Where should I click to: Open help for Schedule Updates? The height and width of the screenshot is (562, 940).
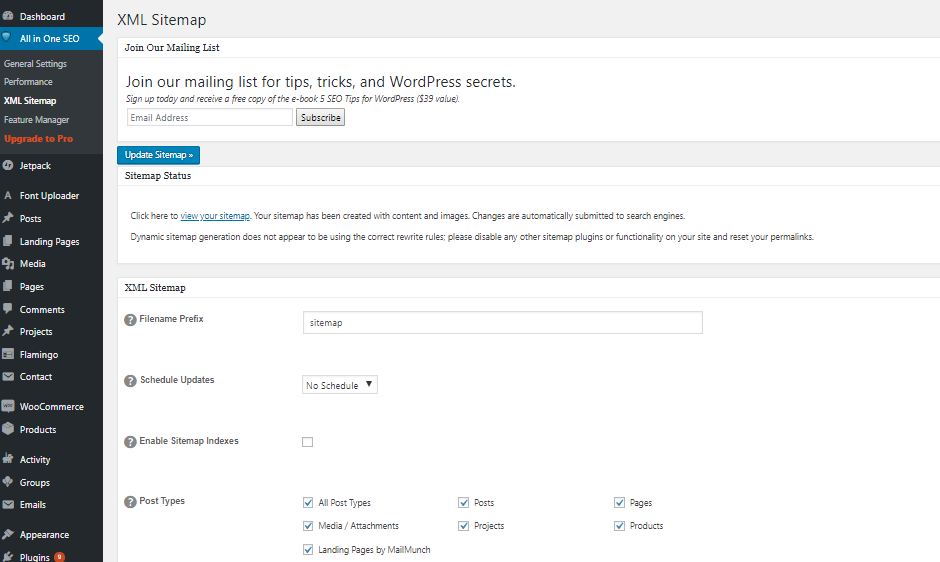tap(130, 381)
